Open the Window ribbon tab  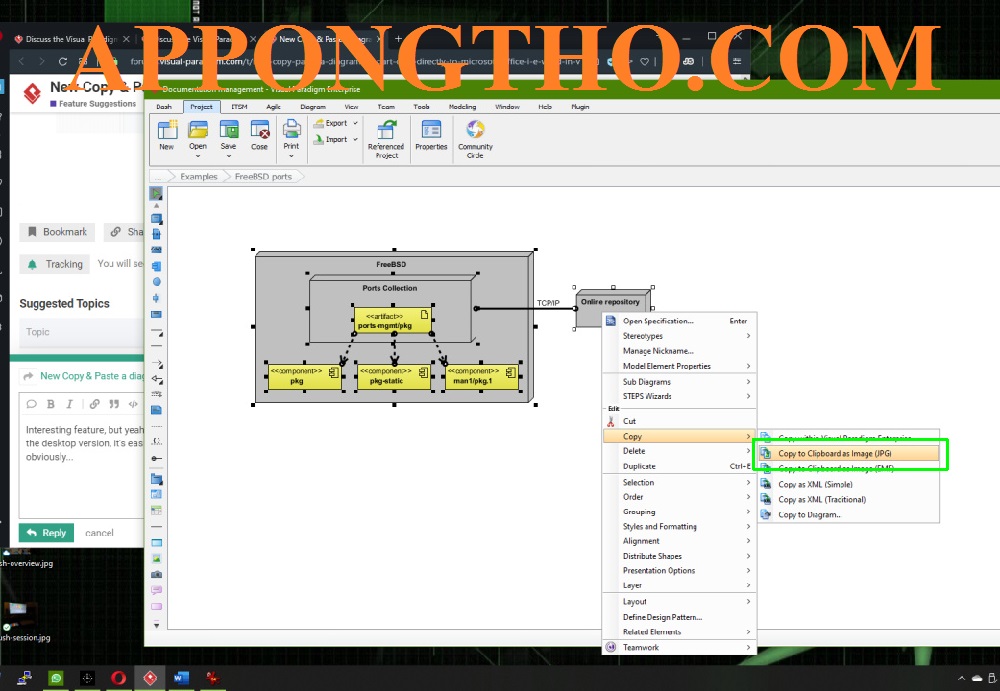pos(507,107)
